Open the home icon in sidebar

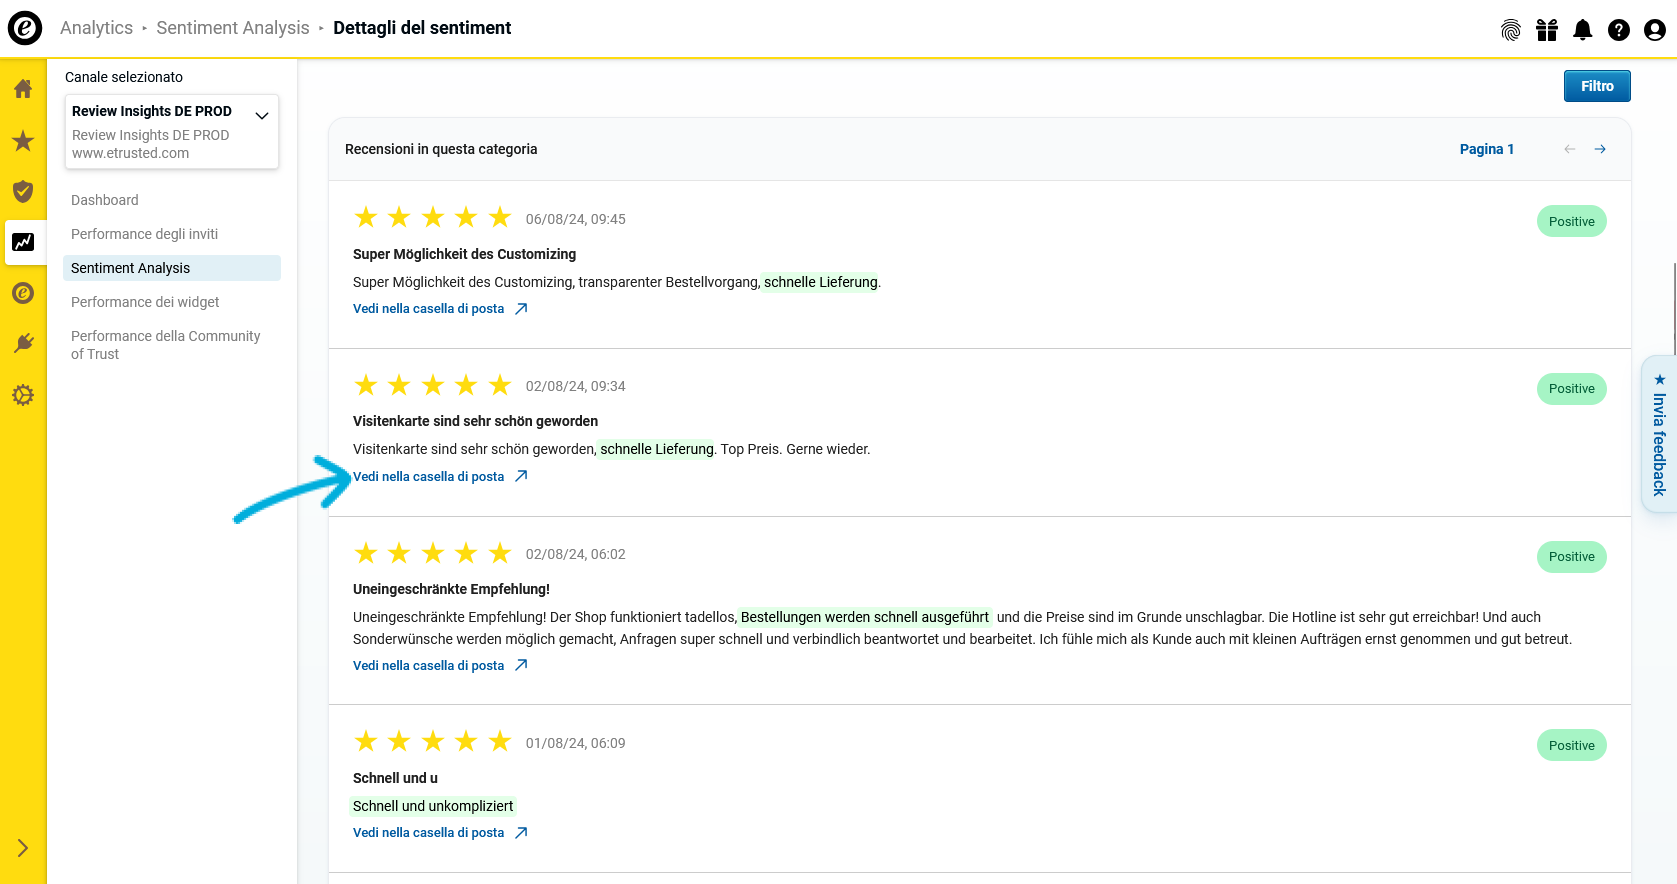coord(23,89)
